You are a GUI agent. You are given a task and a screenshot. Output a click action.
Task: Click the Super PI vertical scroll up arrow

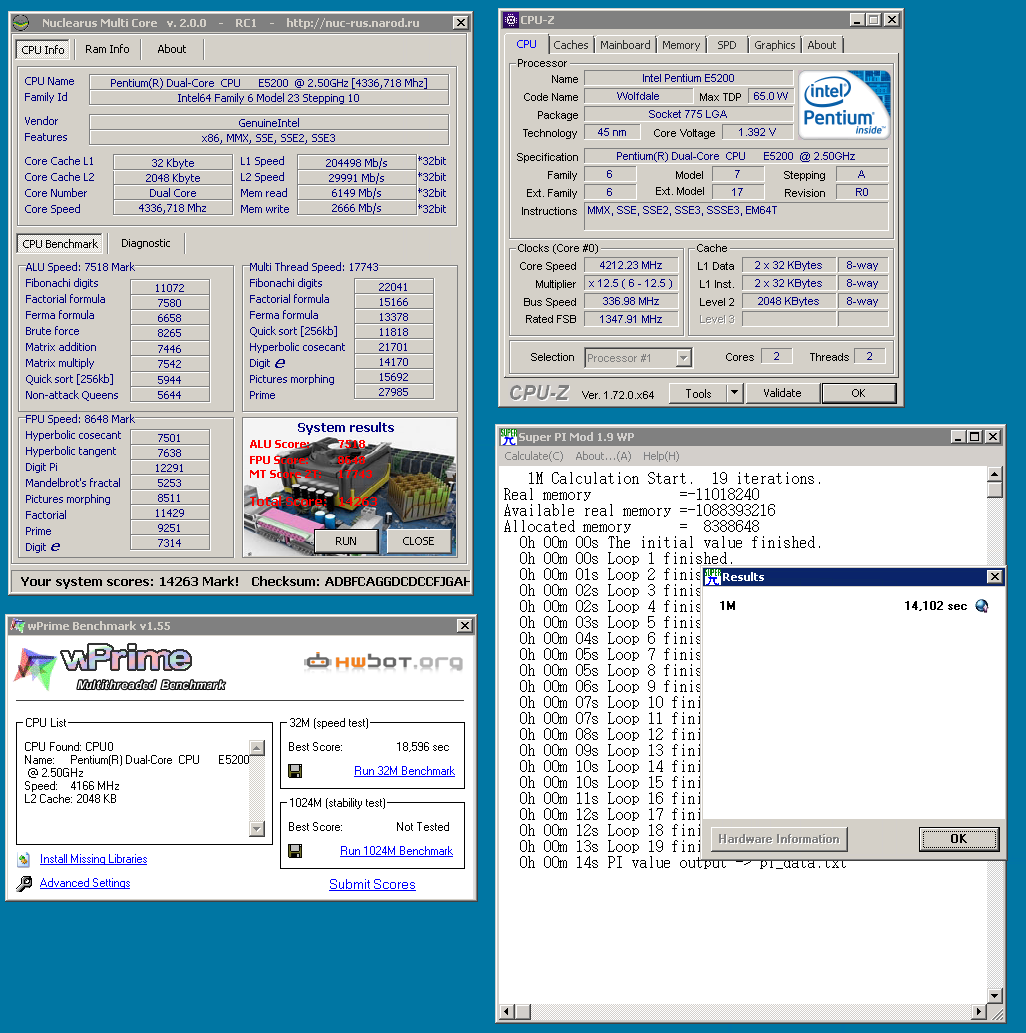coord(994,474)
